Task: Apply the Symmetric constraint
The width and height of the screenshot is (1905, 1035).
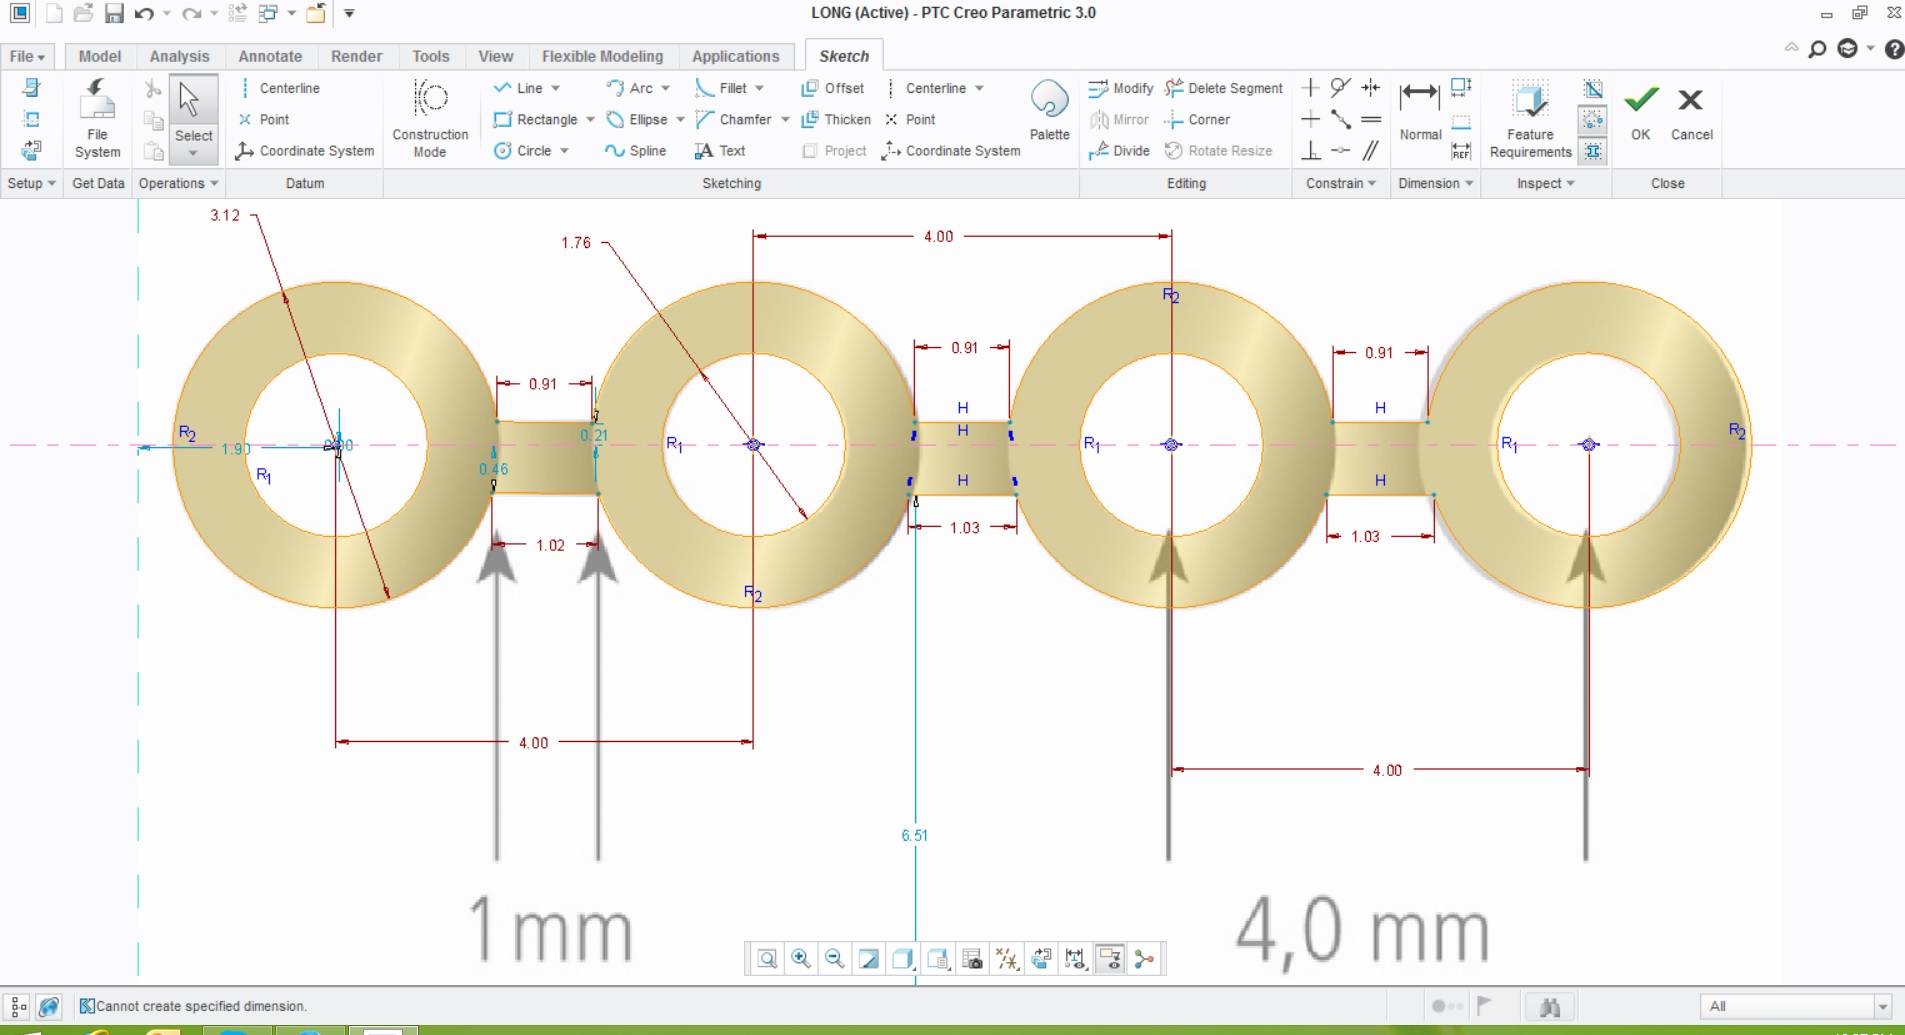Action: (1371, 88)
